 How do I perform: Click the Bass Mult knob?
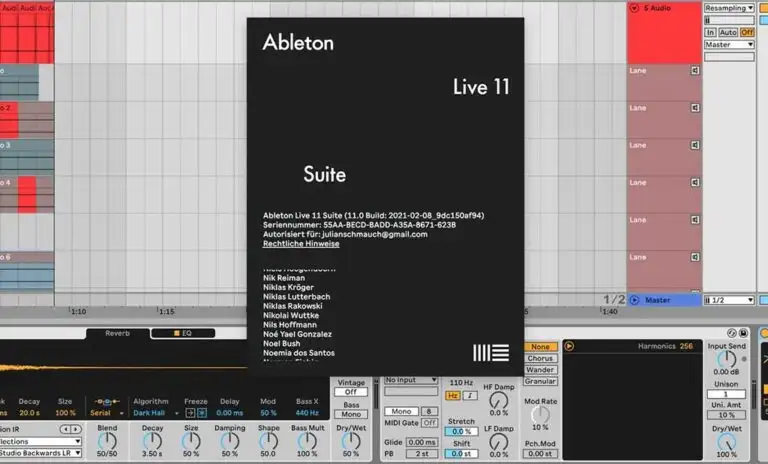pos(307,441)
